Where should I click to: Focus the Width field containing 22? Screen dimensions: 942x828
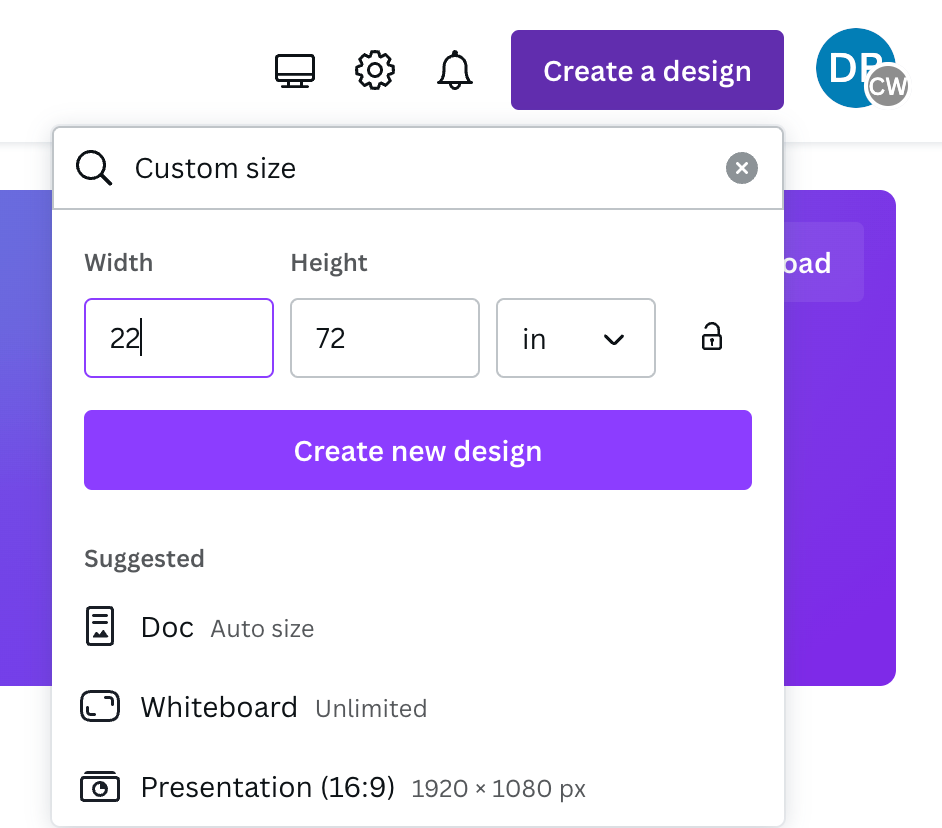tap(179, 338)
